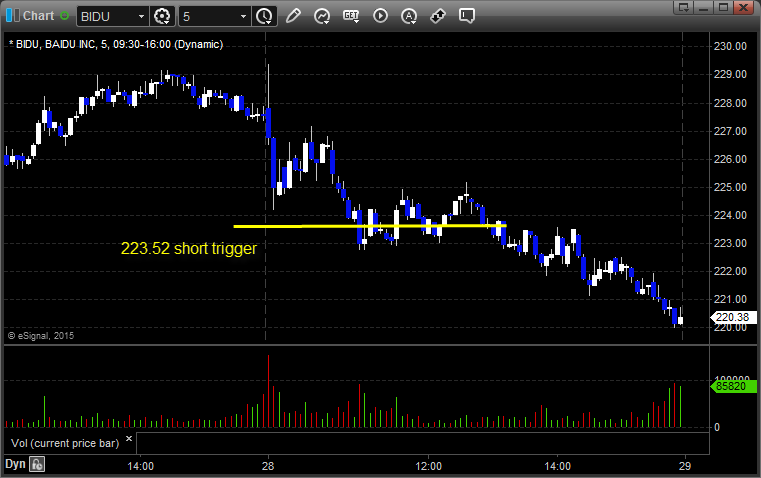Open the circled A alerts menu
Screen dimensions: 761x478
(x=409, y=16)
